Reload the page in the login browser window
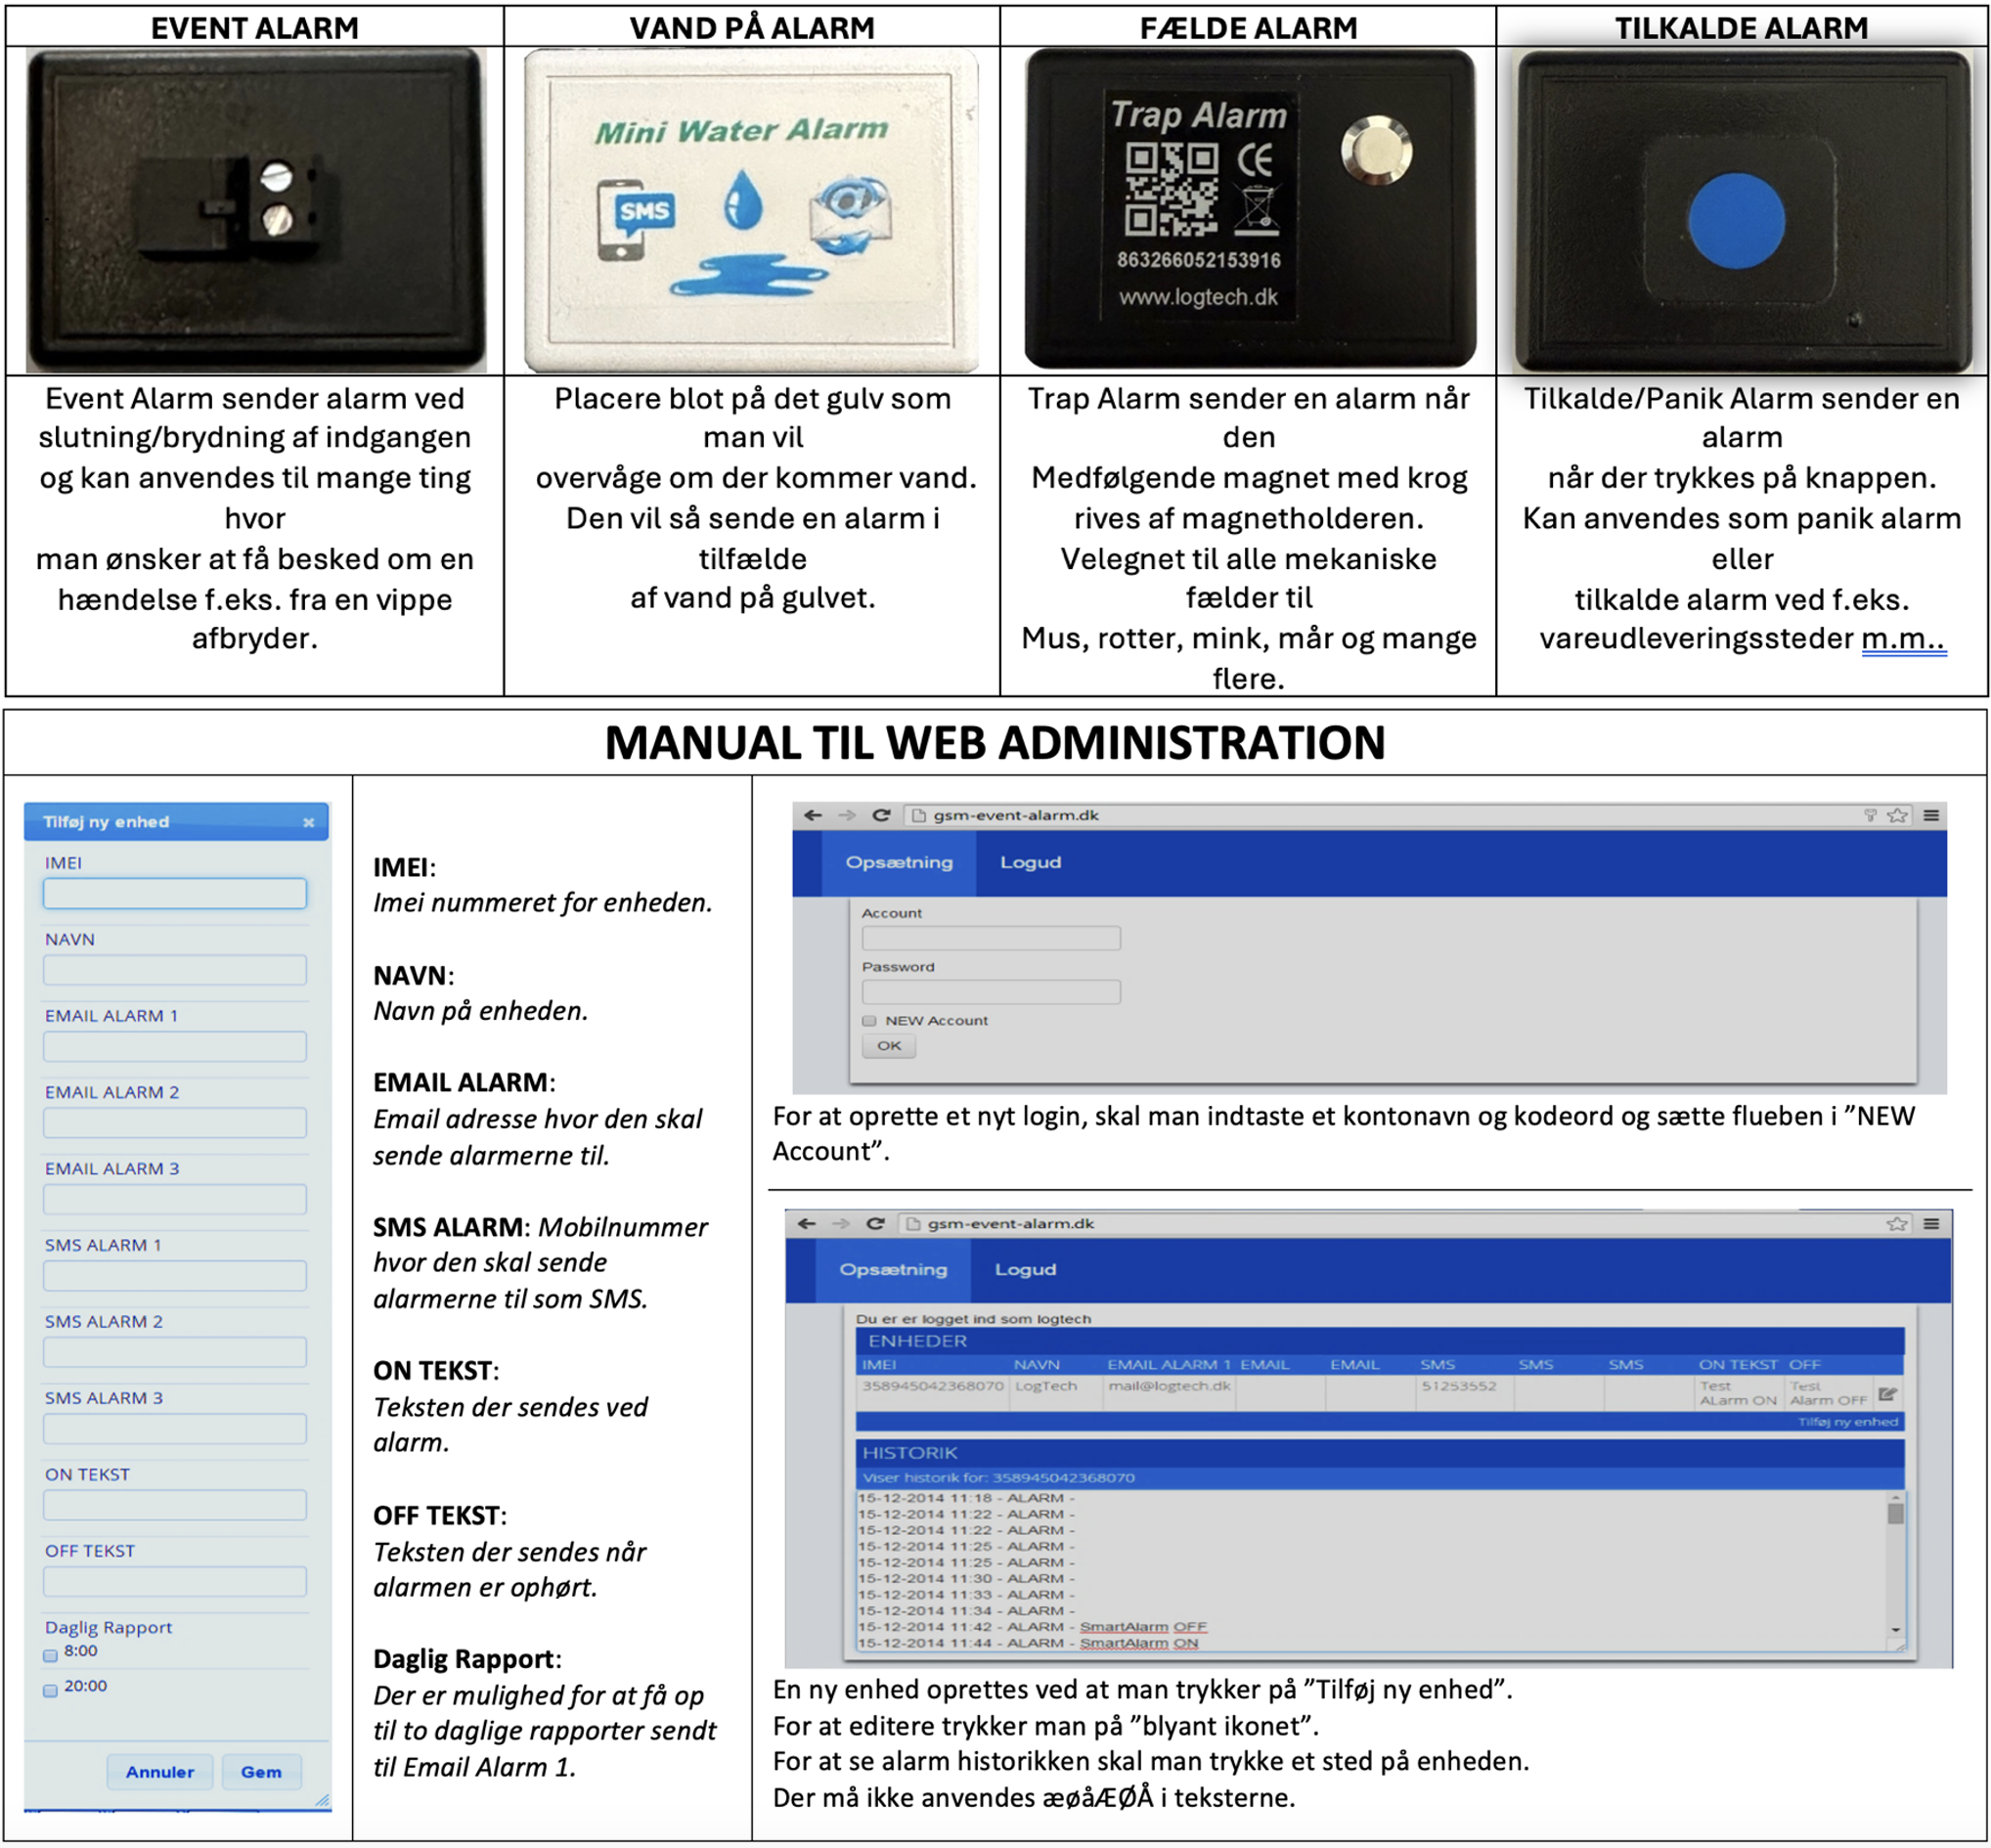The image size is (1991, 1848). click(x=880, y=815)
